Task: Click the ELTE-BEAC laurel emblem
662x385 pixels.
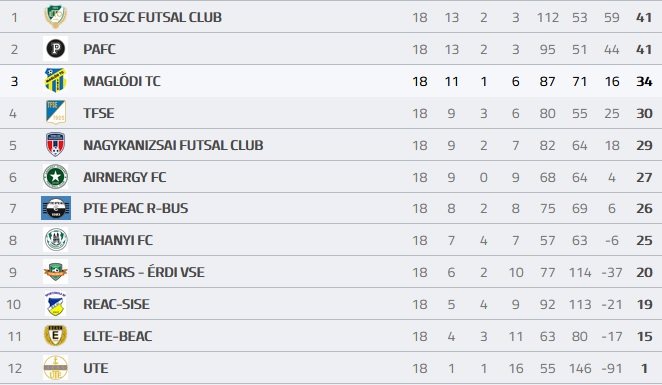Action: [55, 336]
